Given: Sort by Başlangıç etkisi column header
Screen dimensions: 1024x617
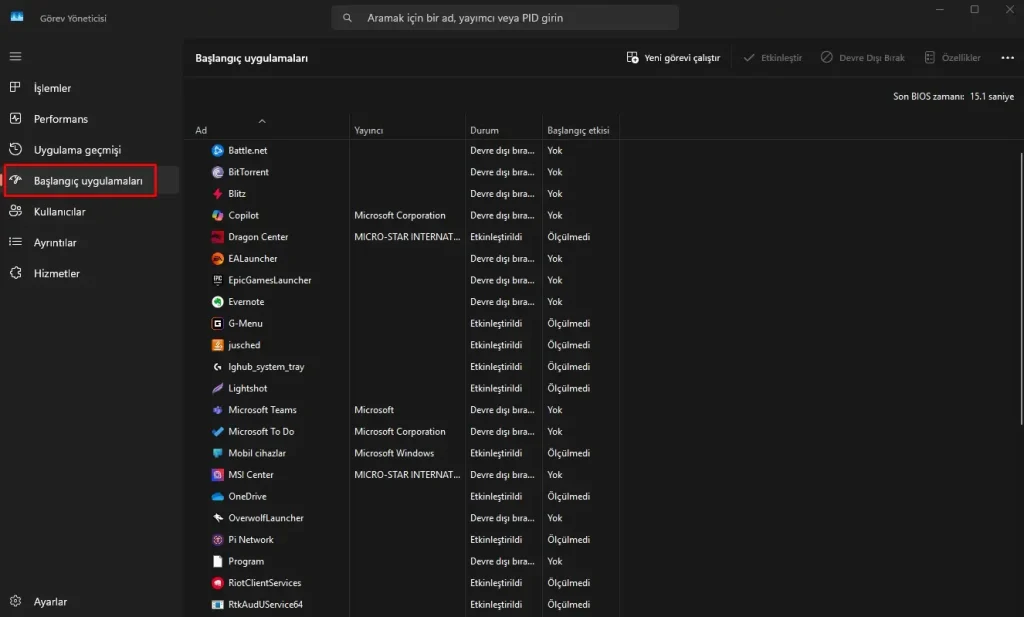Looking at the screenshot, I should [x=581, y=130].
